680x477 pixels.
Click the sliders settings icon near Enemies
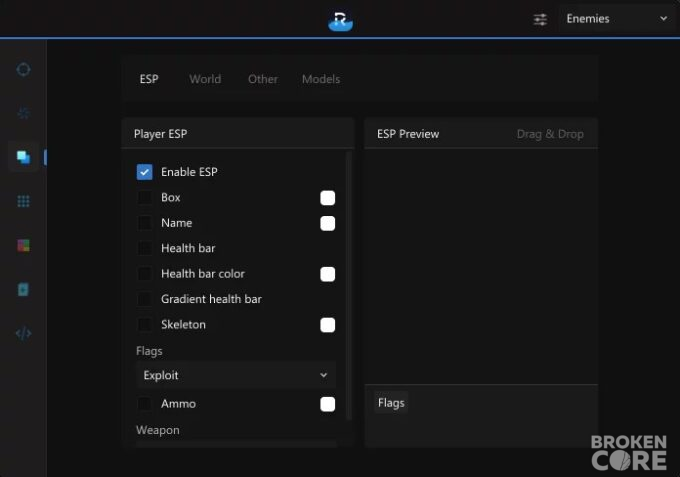tap(540, 19)
